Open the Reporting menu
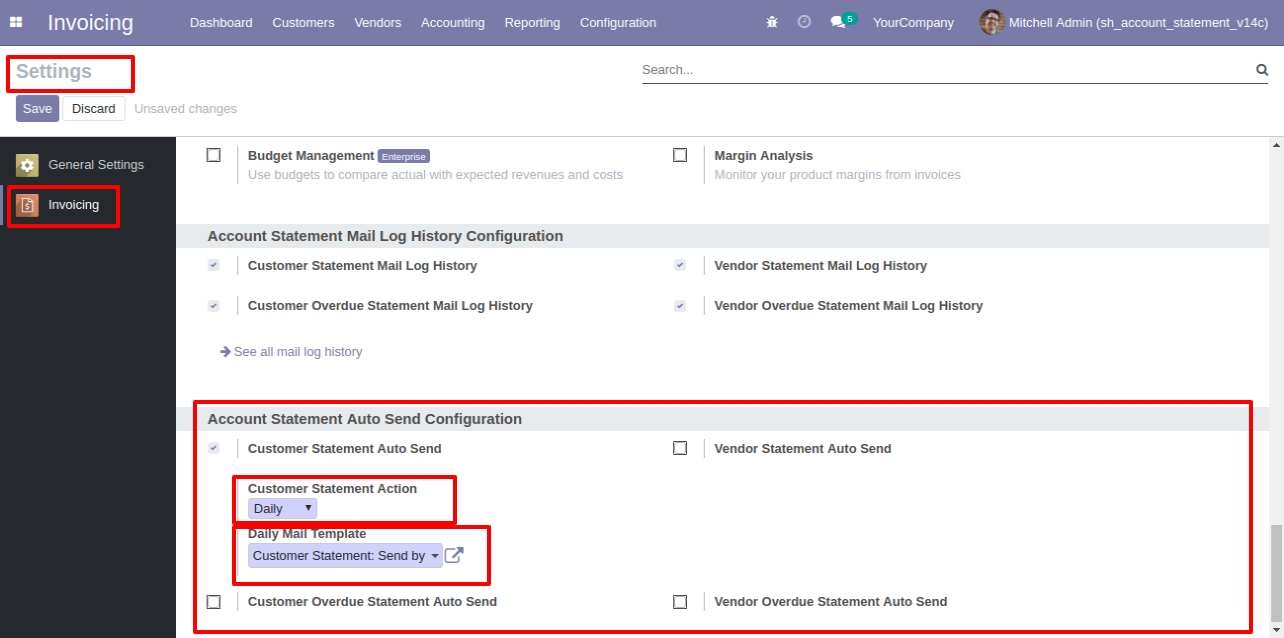 pos(532,22)
